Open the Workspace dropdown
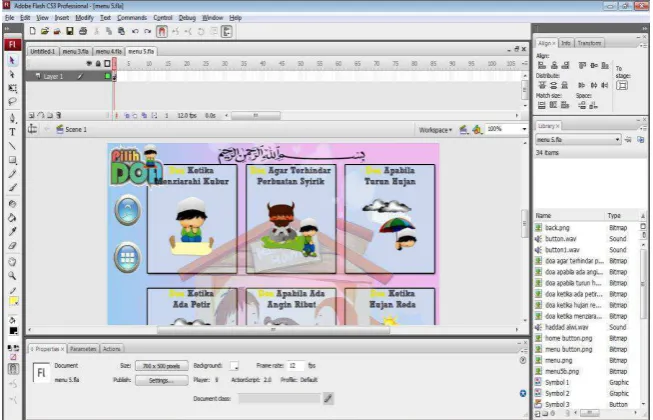 coord(435,130)
